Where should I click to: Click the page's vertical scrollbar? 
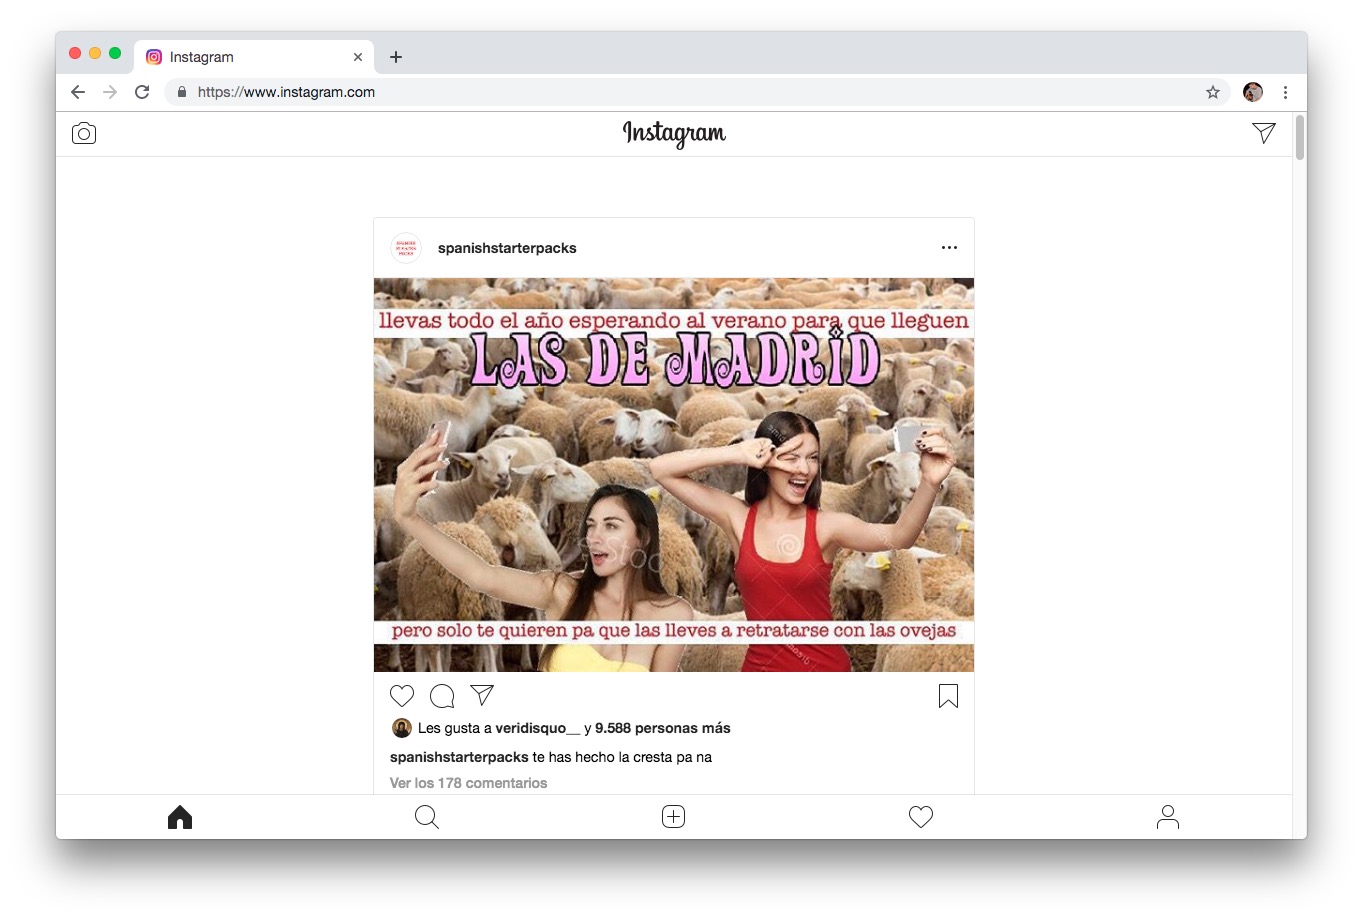point(1299,138)
